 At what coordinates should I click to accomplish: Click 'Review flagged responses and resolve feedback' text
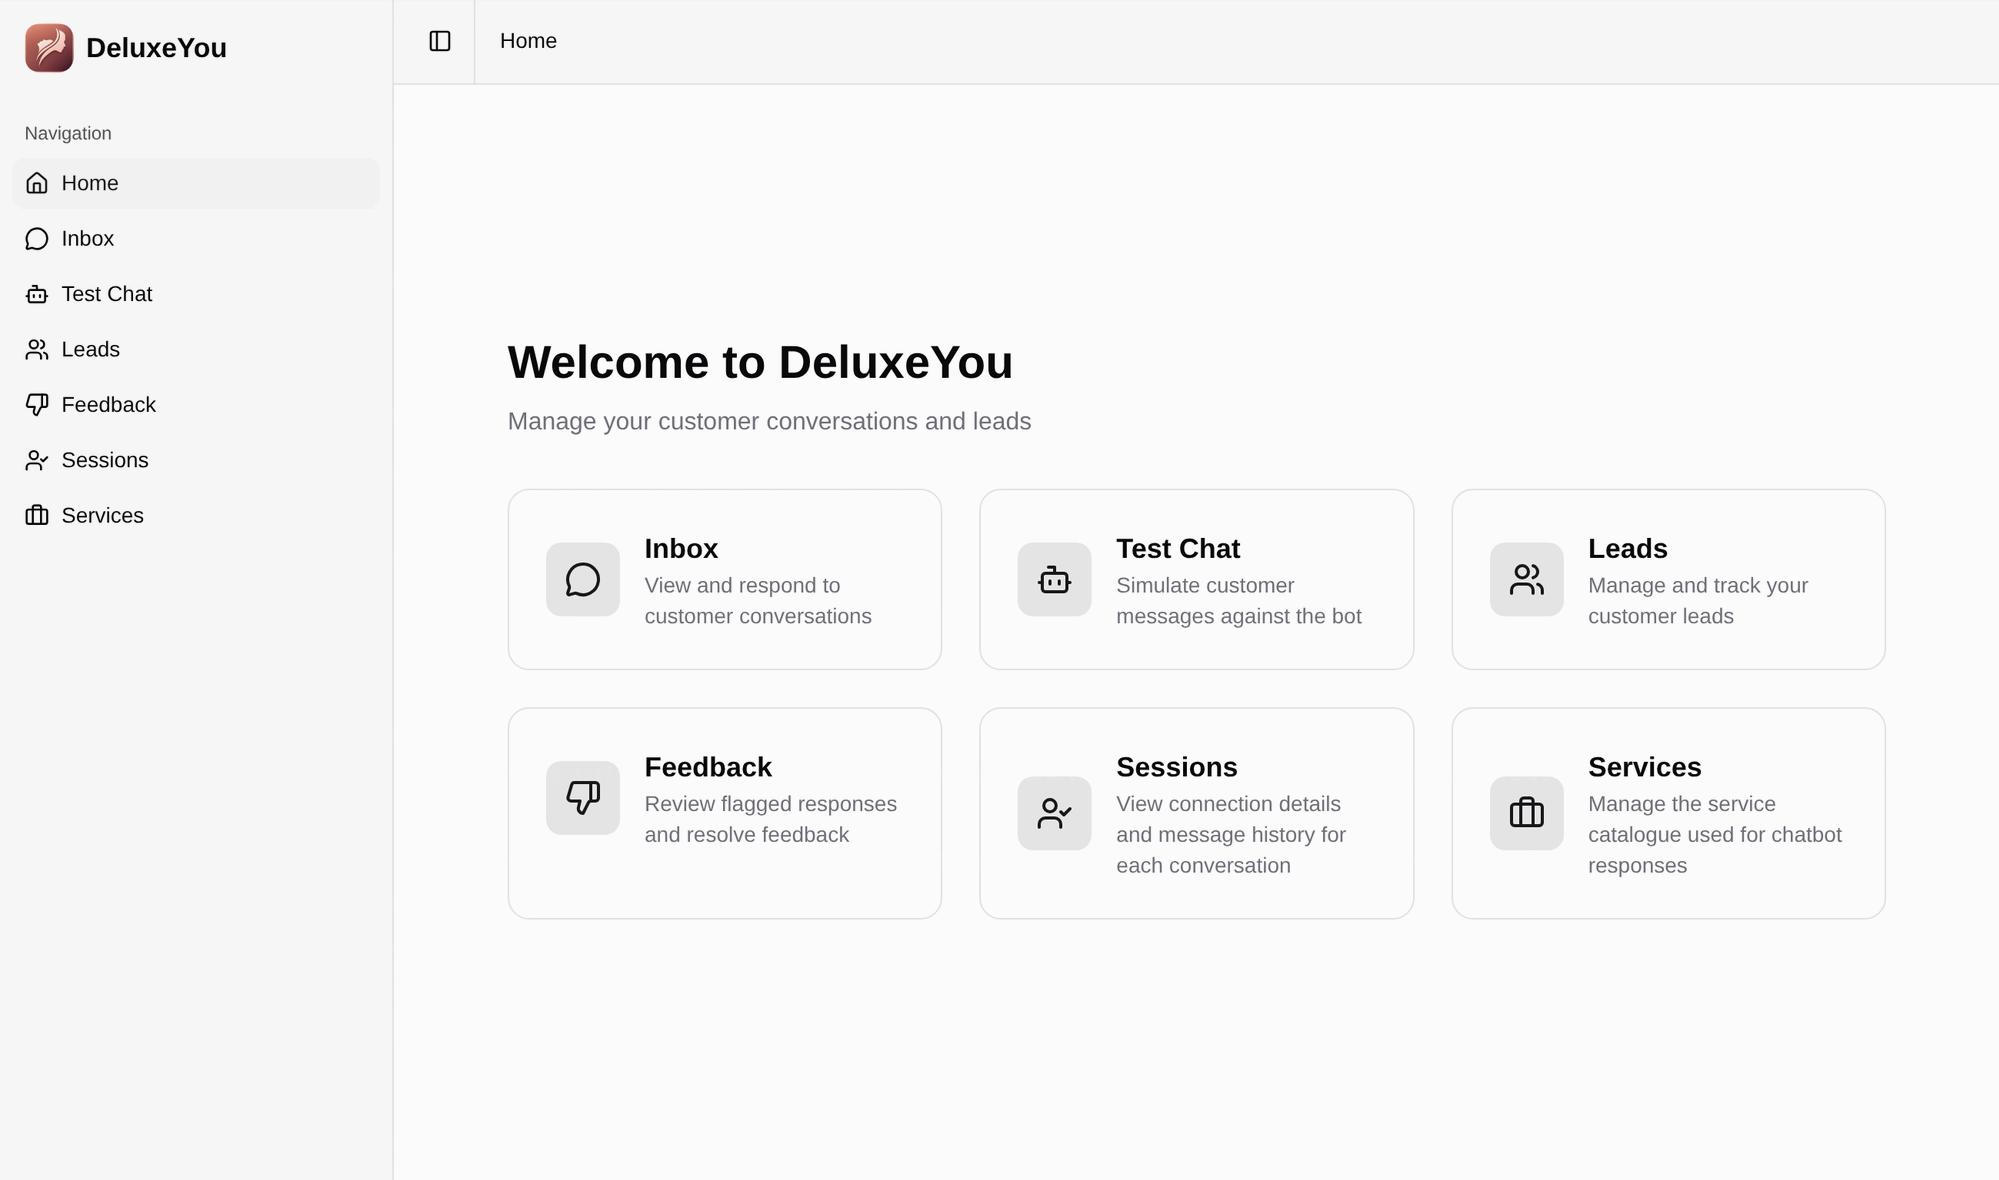770,819
